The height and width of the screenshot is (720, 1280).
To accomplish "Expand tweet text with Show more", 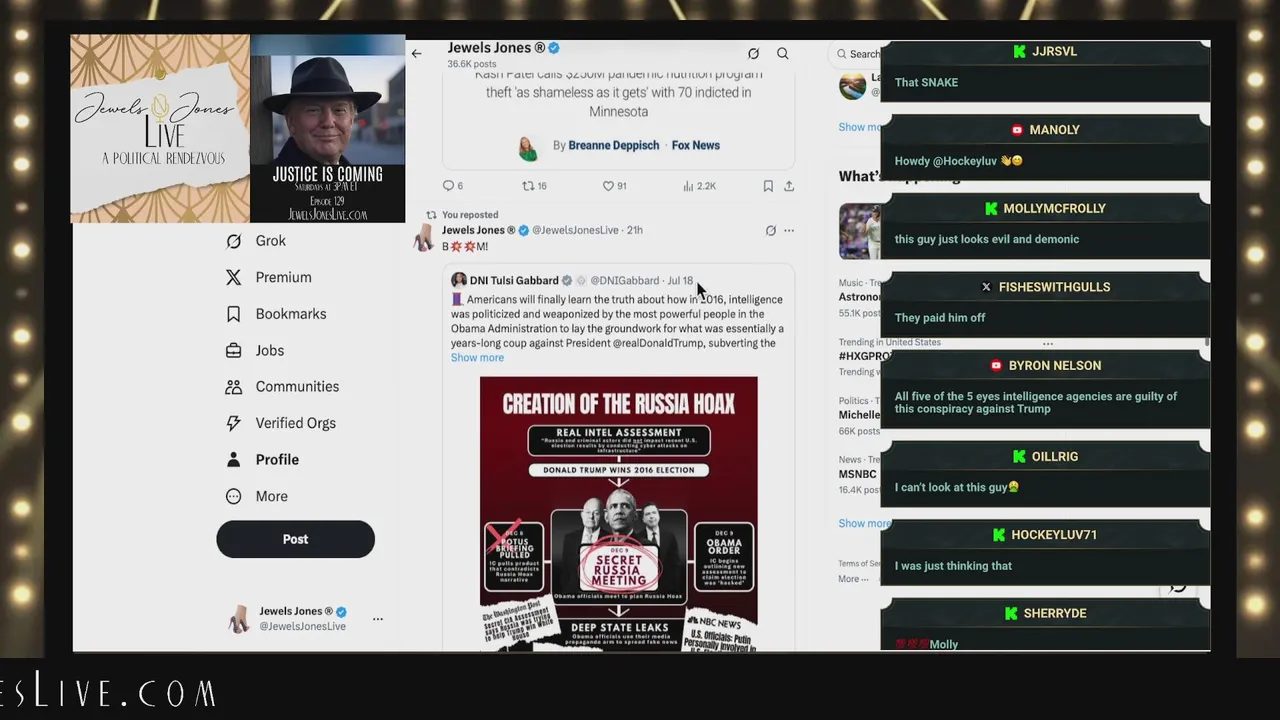I will 477,358.
